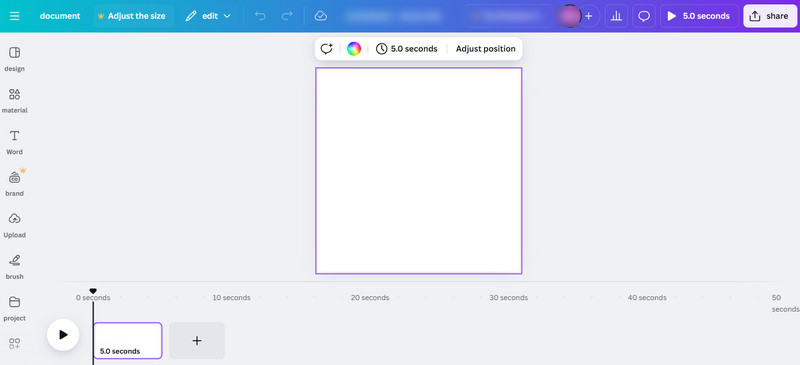Click the 30 seconds timeline label

[509, 298]
